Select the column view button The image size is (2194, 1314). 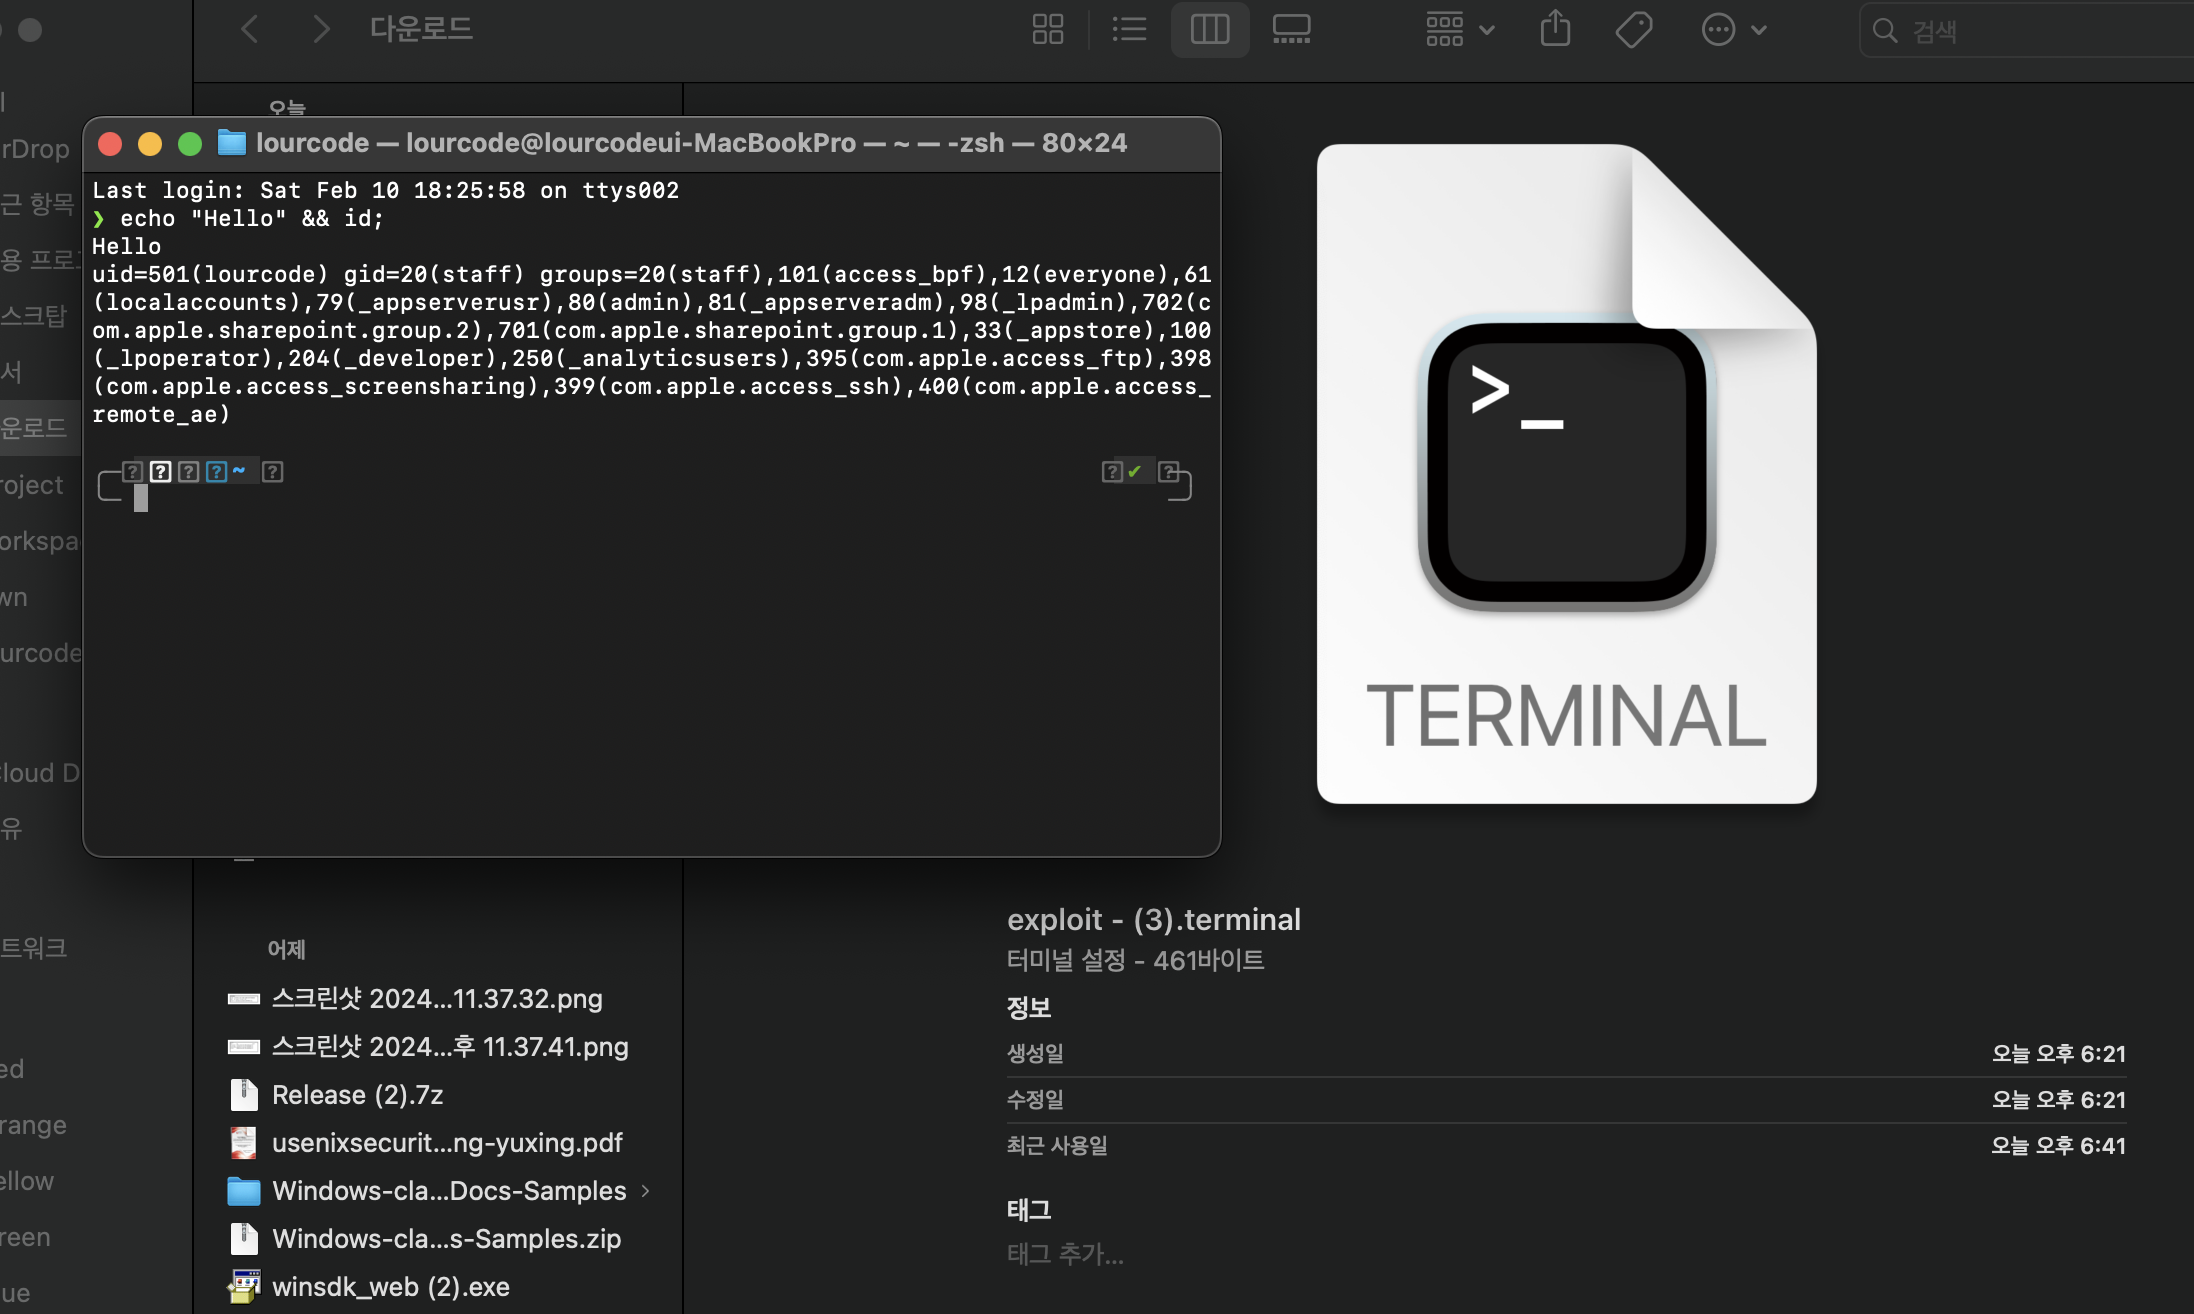1209,29
